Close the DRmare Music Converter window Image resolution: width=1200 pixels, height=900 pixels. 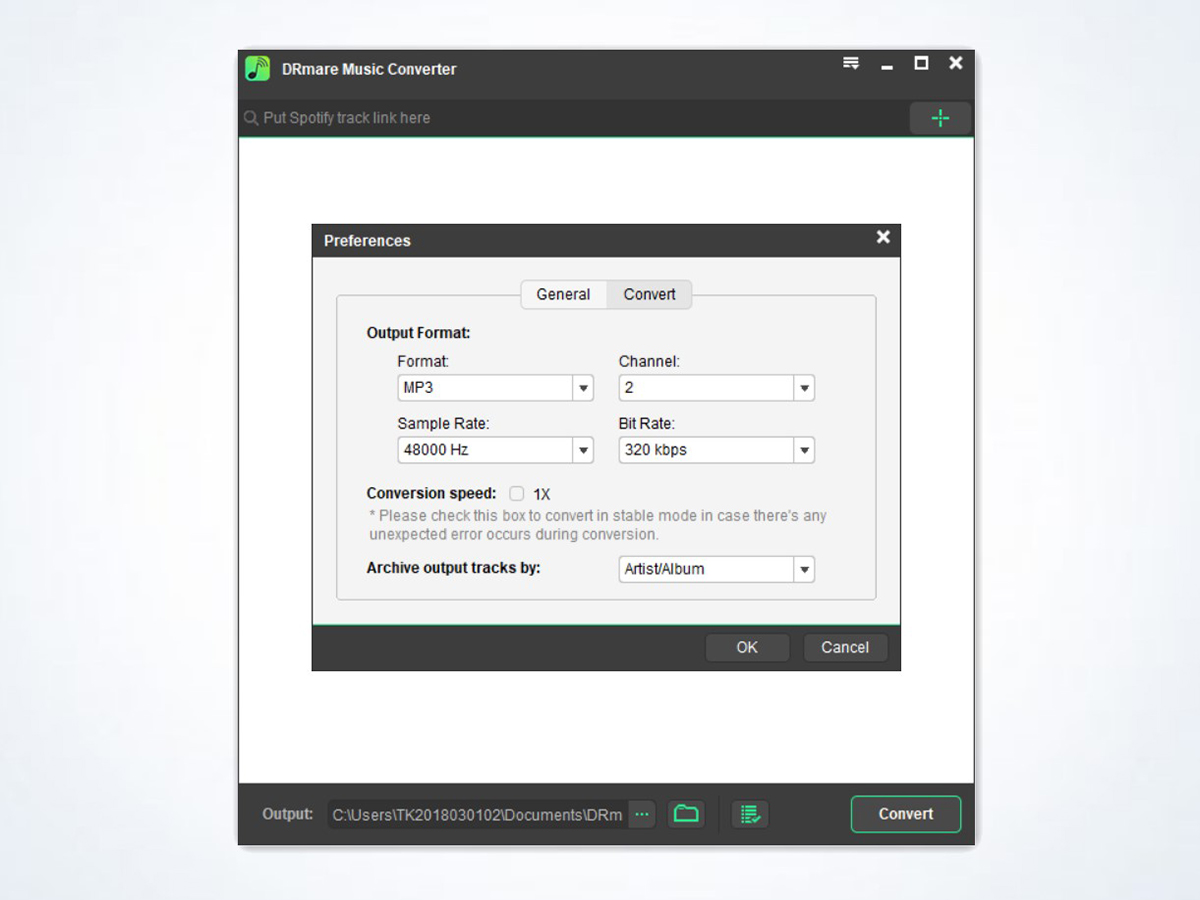[x=956, y=63]
